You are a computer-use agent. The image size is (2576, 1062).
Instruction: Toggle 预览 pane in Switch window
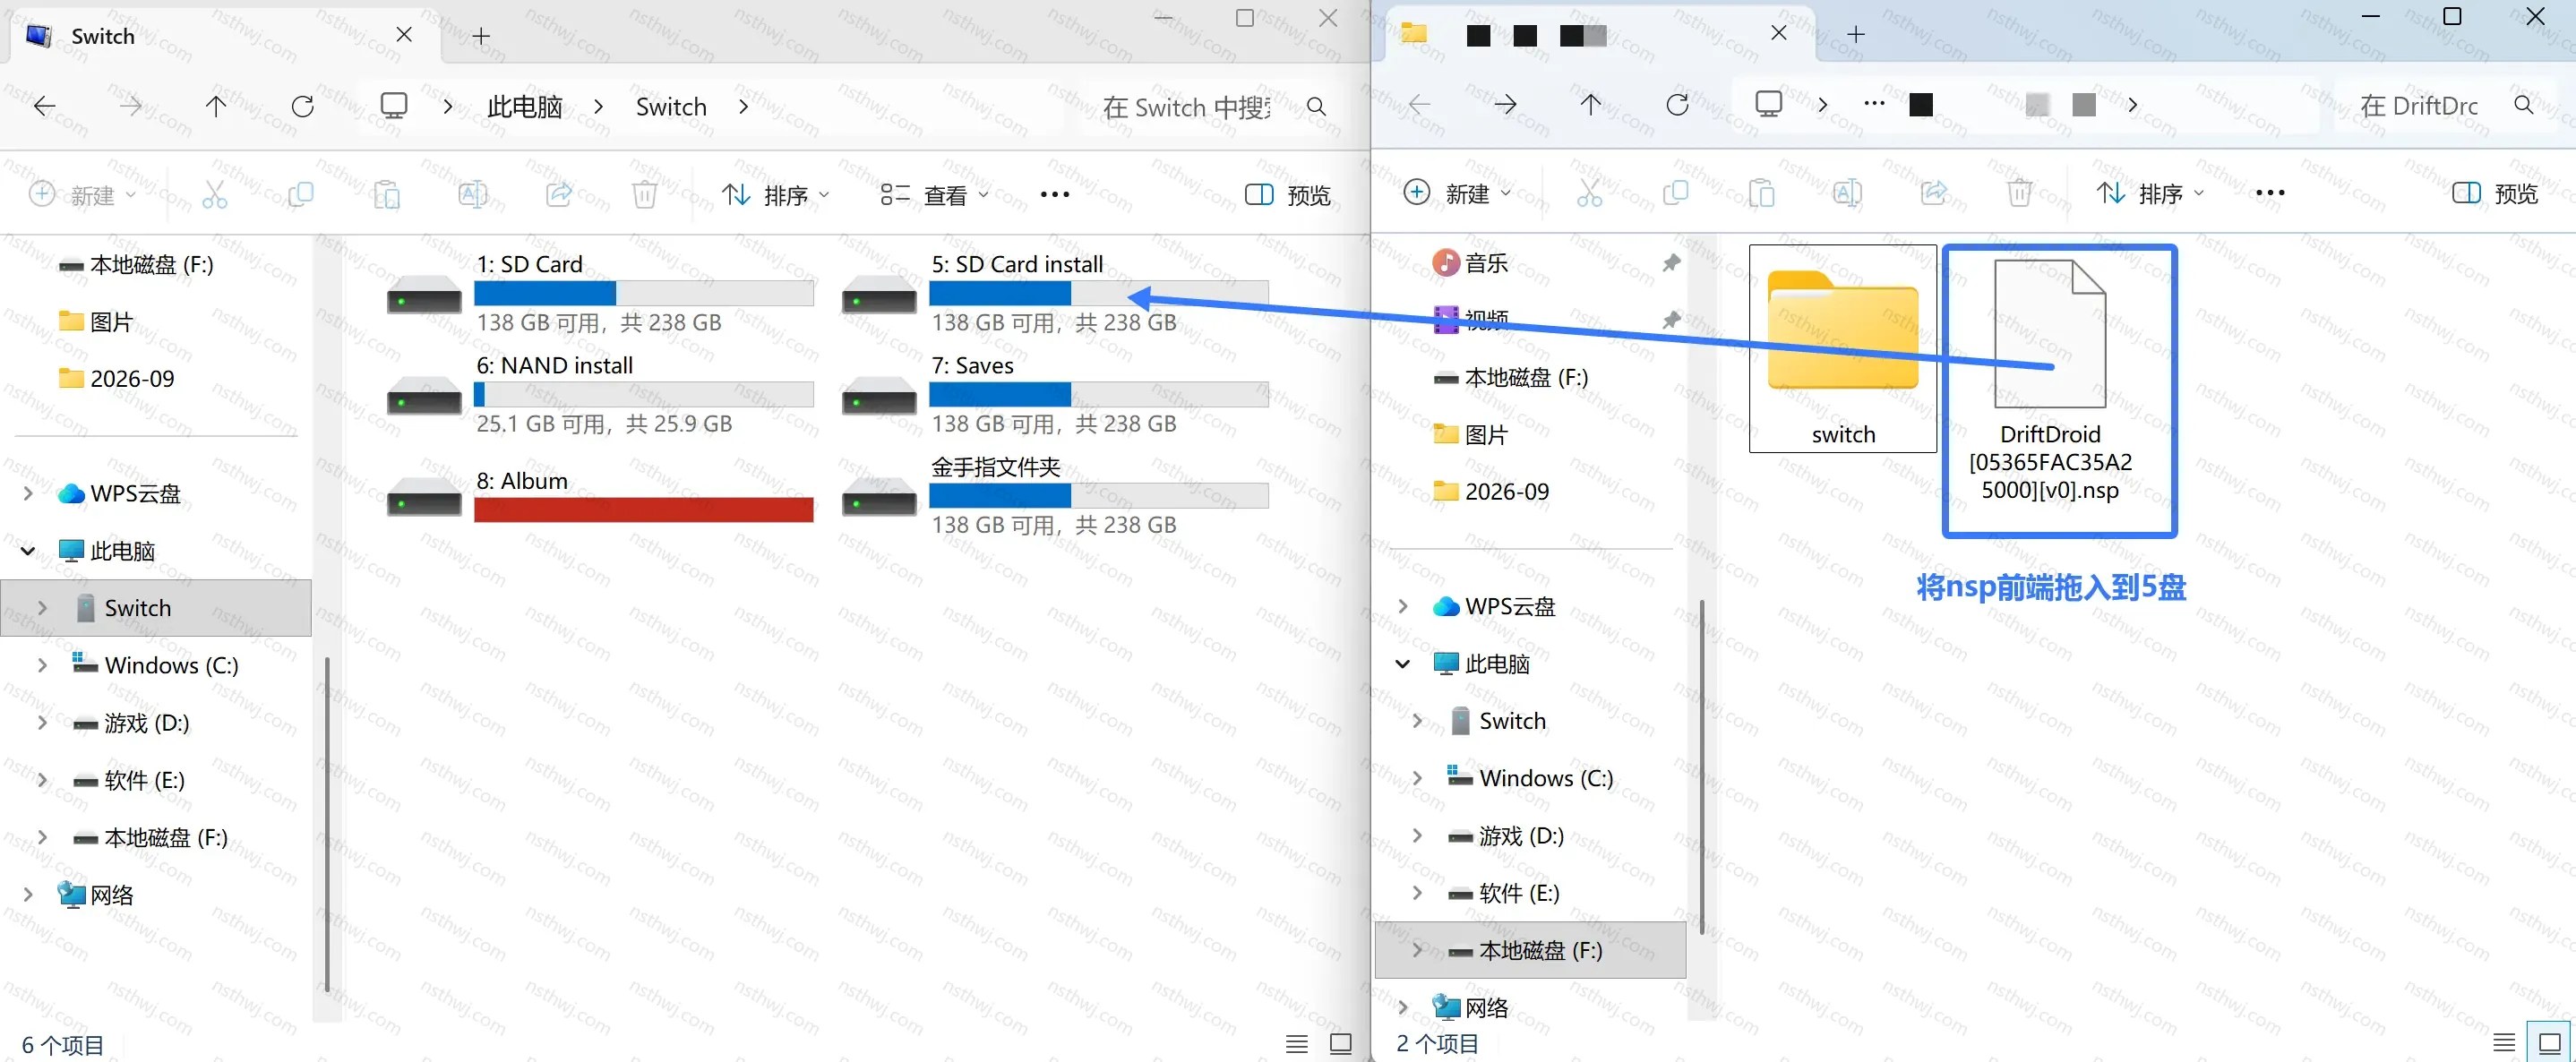point(1287,195)
